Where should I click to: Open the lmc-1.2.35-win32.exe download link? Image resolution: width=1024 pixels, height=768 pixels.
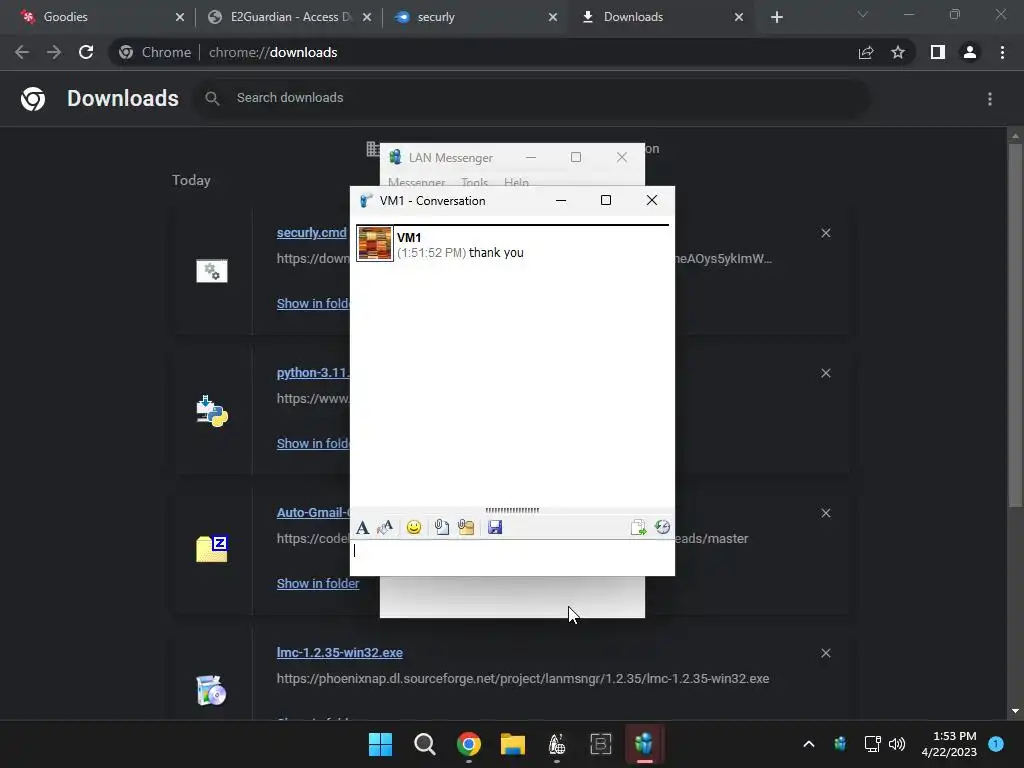pyautogui.click(x=340, y=652)
